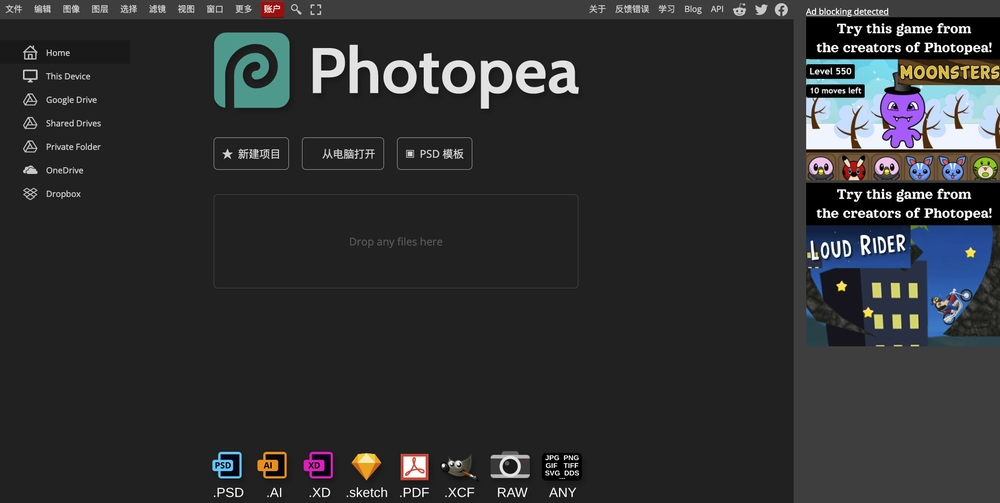Open the 窗口 menu
Image resolution: width=1000 pixels, height=503 pixels.
(215, 9)
